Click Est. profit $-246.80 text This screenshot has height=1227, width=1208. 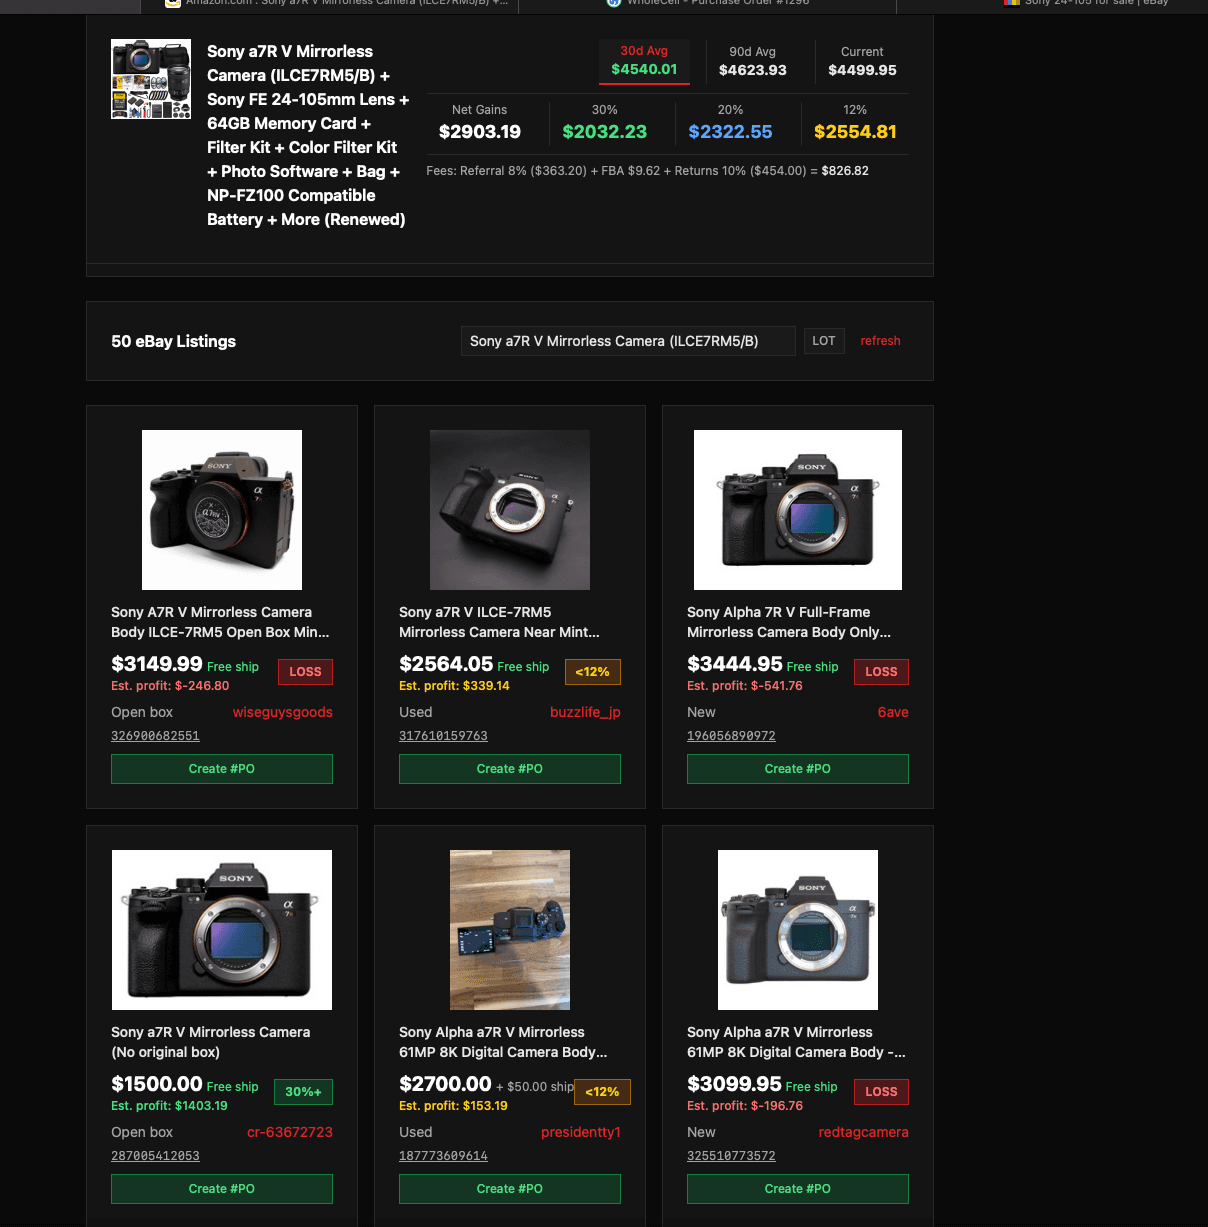click(x=170, y=686)
